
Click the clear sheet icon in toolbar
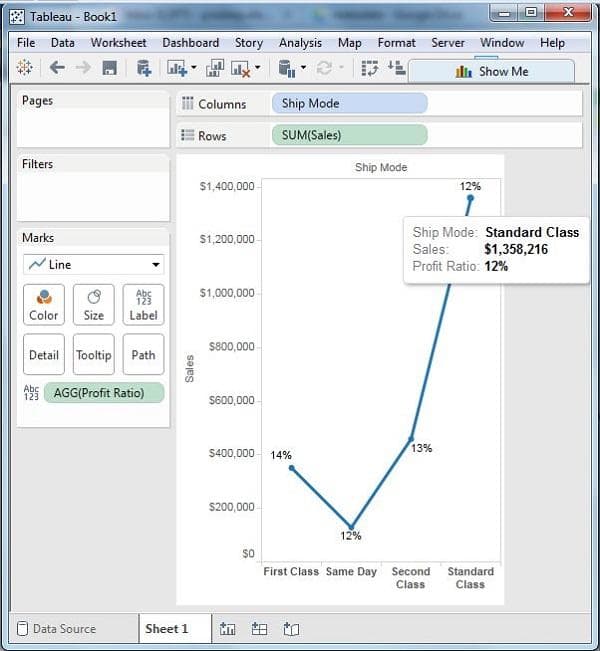[239, 68]
